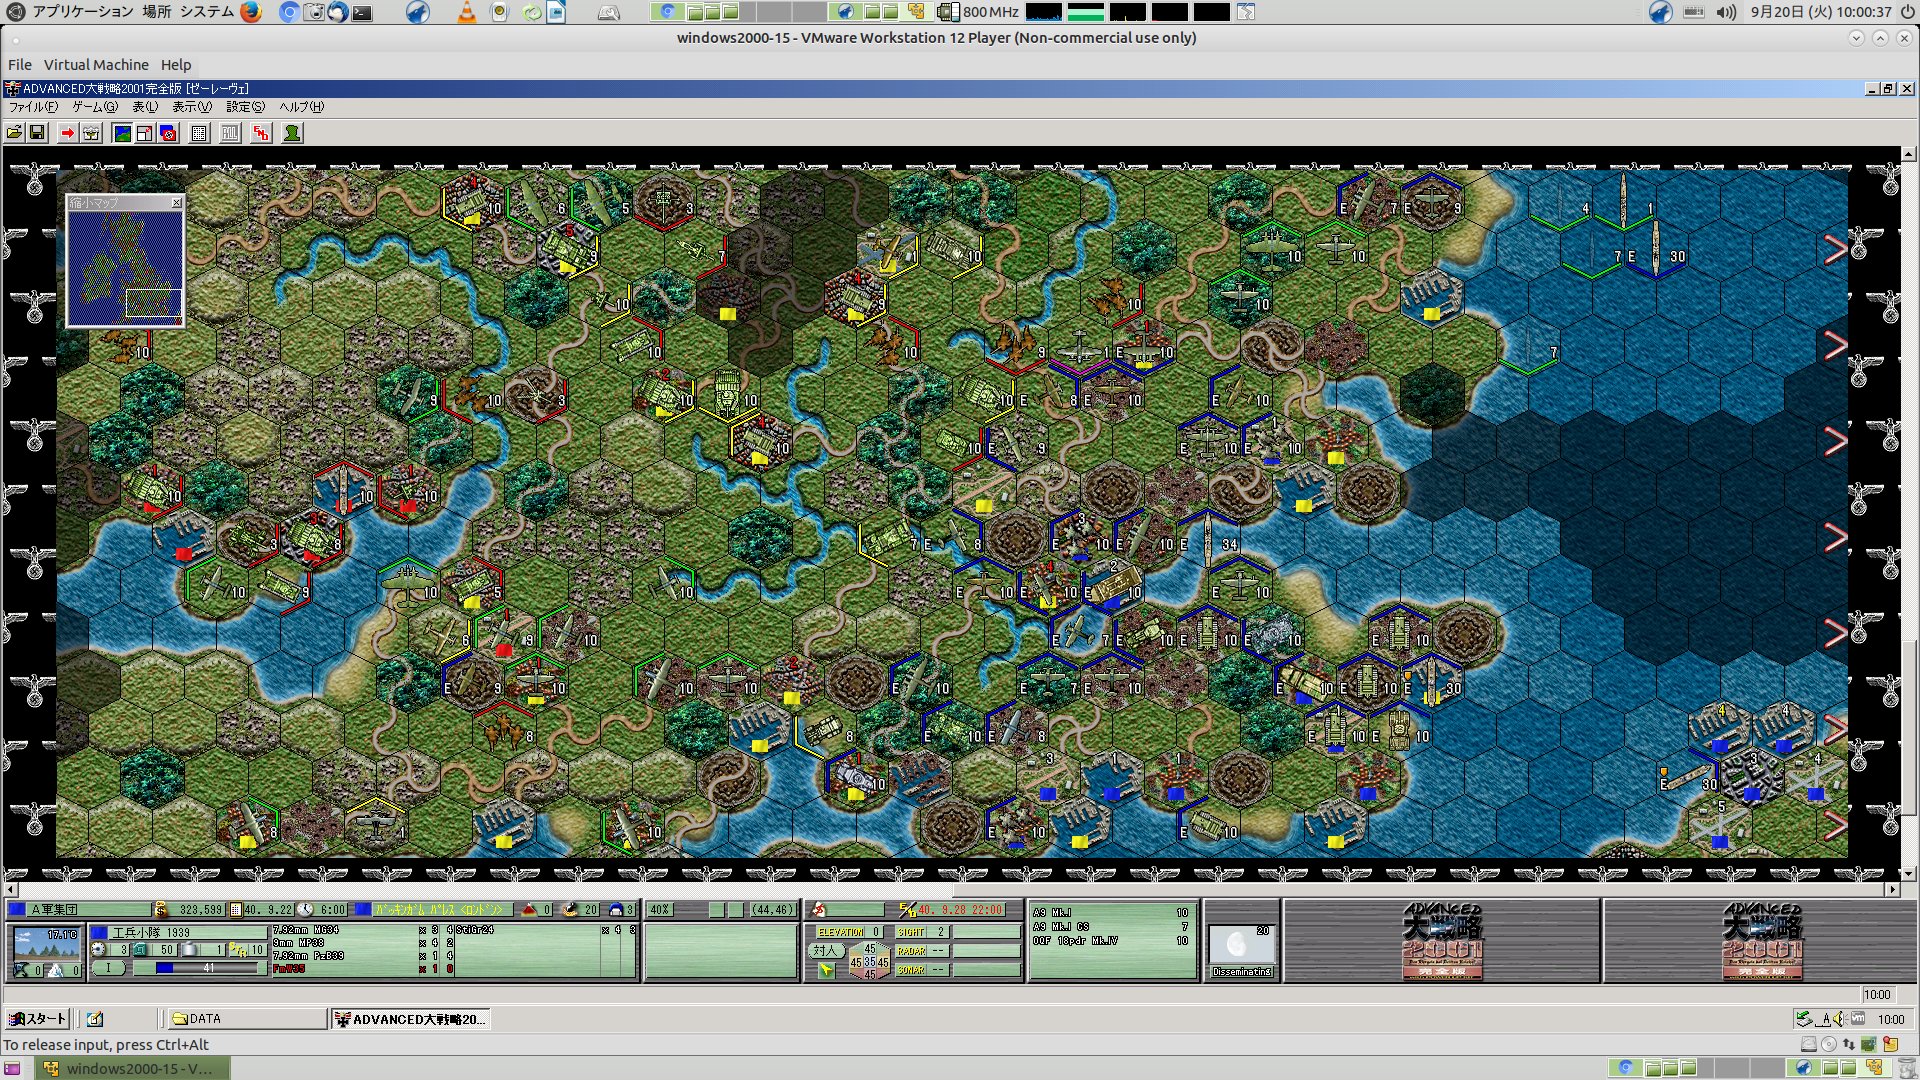The width and height of the screenshot is (1920, 1080).
Task: Click the vertical scrollbar up arrow
Action: pos(1909,155)
